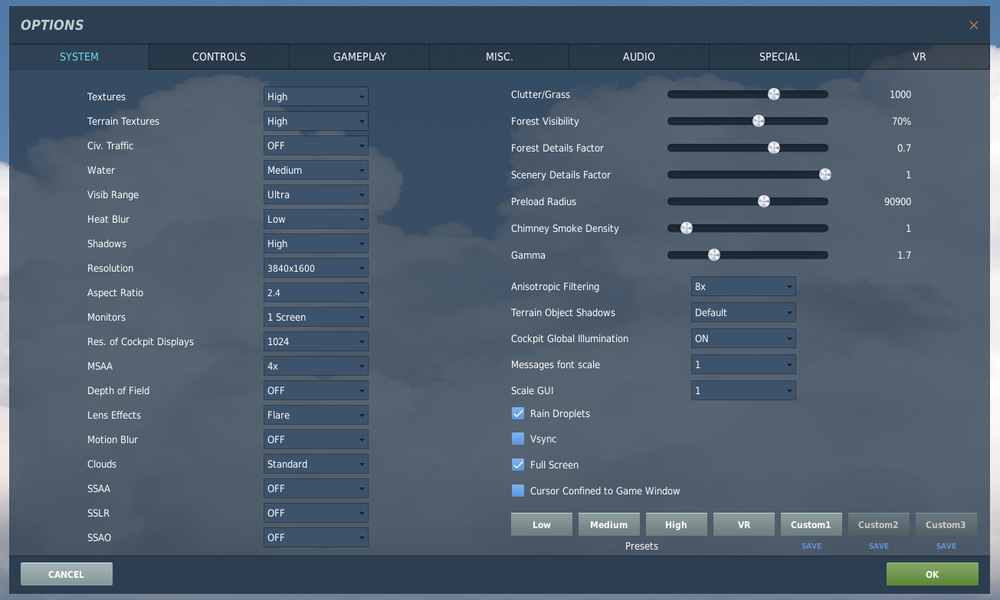Screen dimensions: 1000x600
Task: Apply the High graphics preset
Action: [x=676, y=523]
